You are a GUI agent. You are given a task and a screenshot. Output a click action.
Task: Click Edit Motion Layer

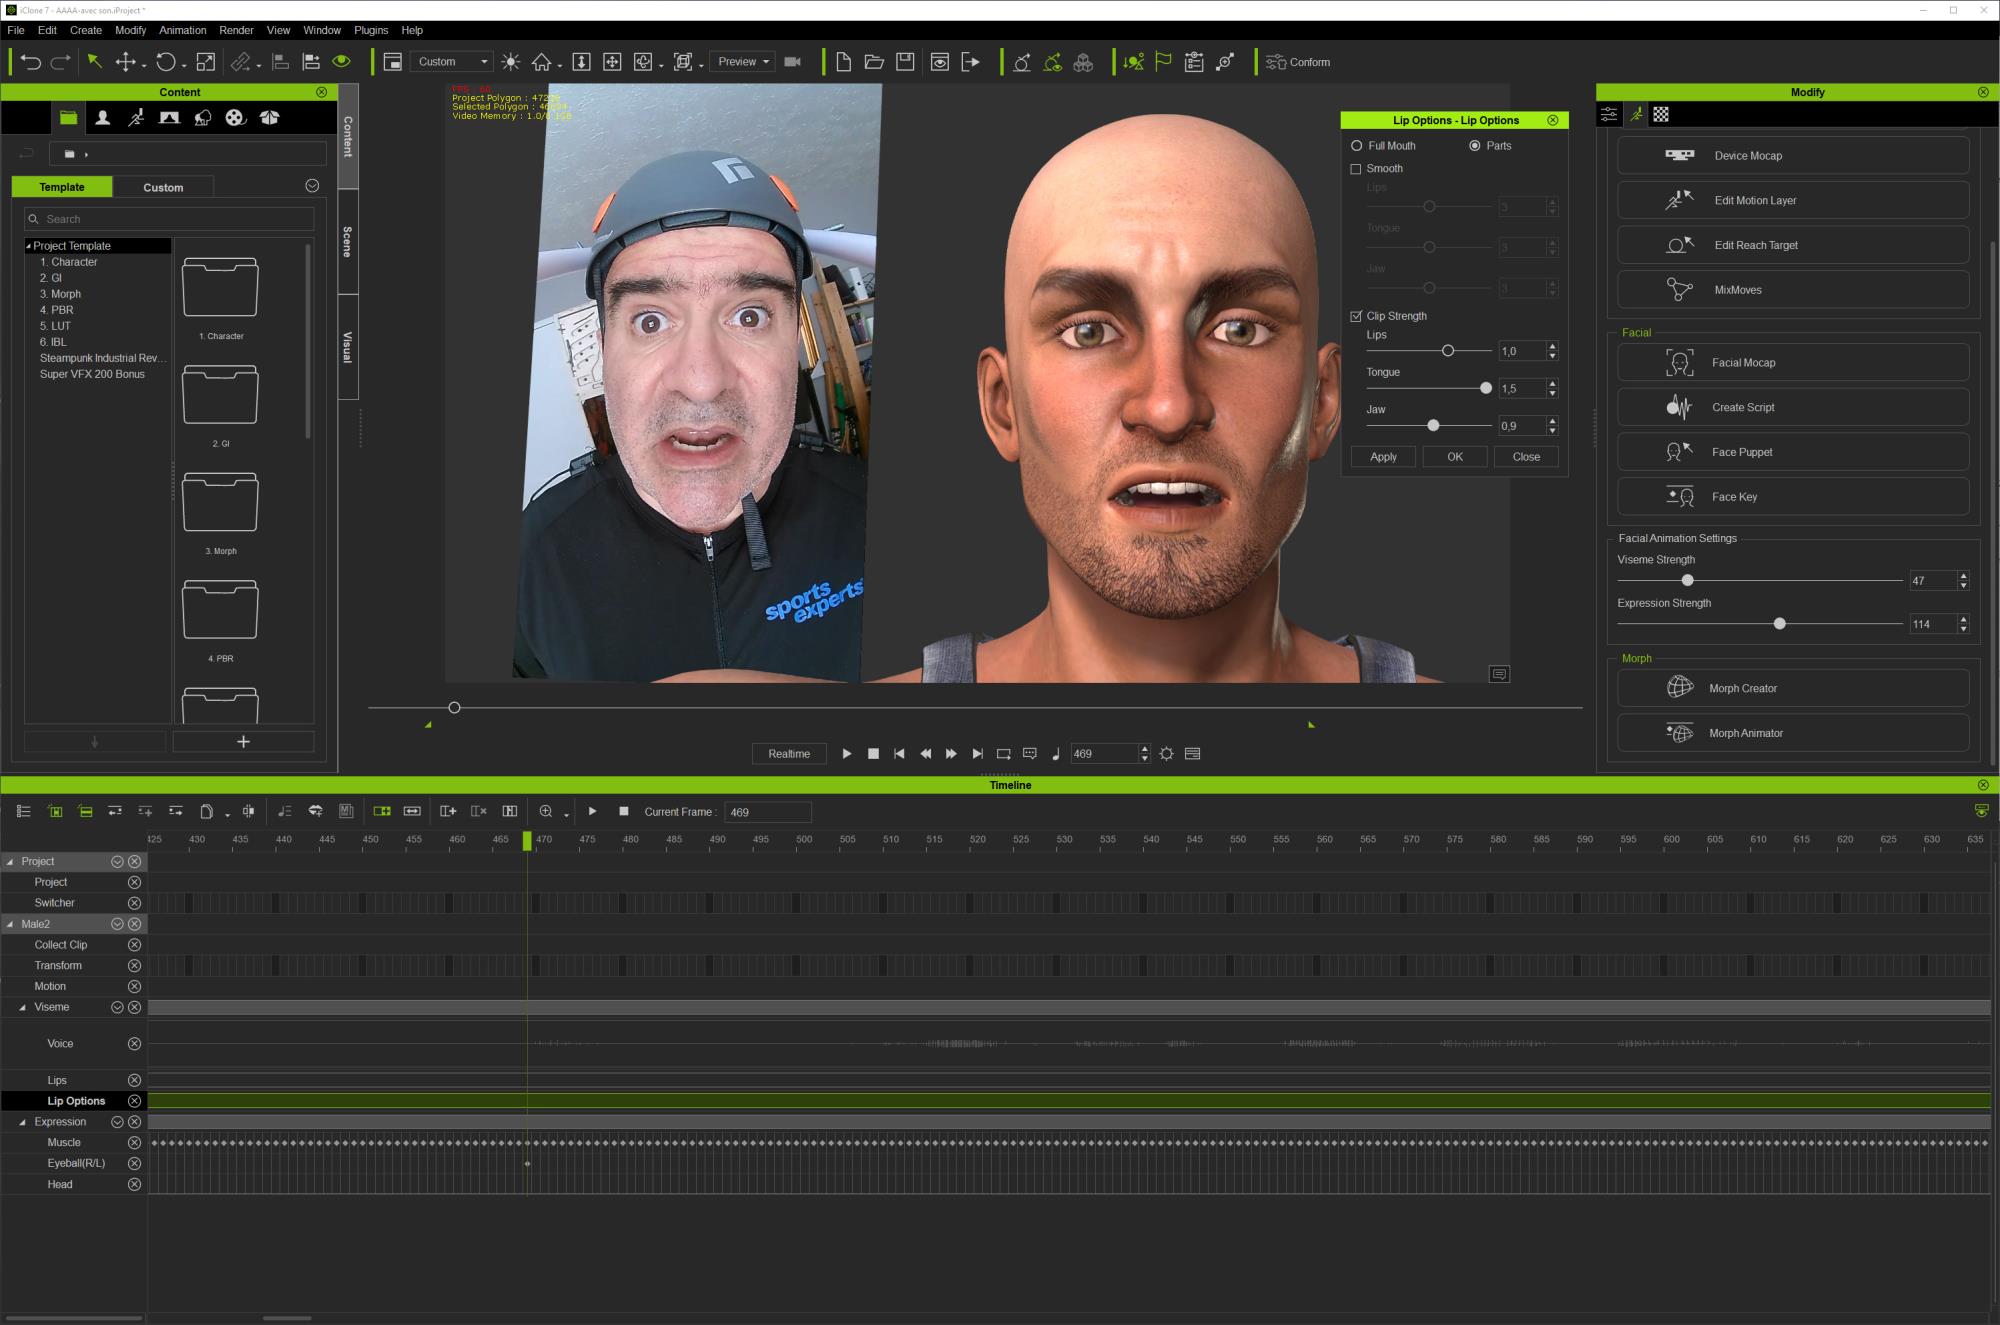(x=1793, y=200)
